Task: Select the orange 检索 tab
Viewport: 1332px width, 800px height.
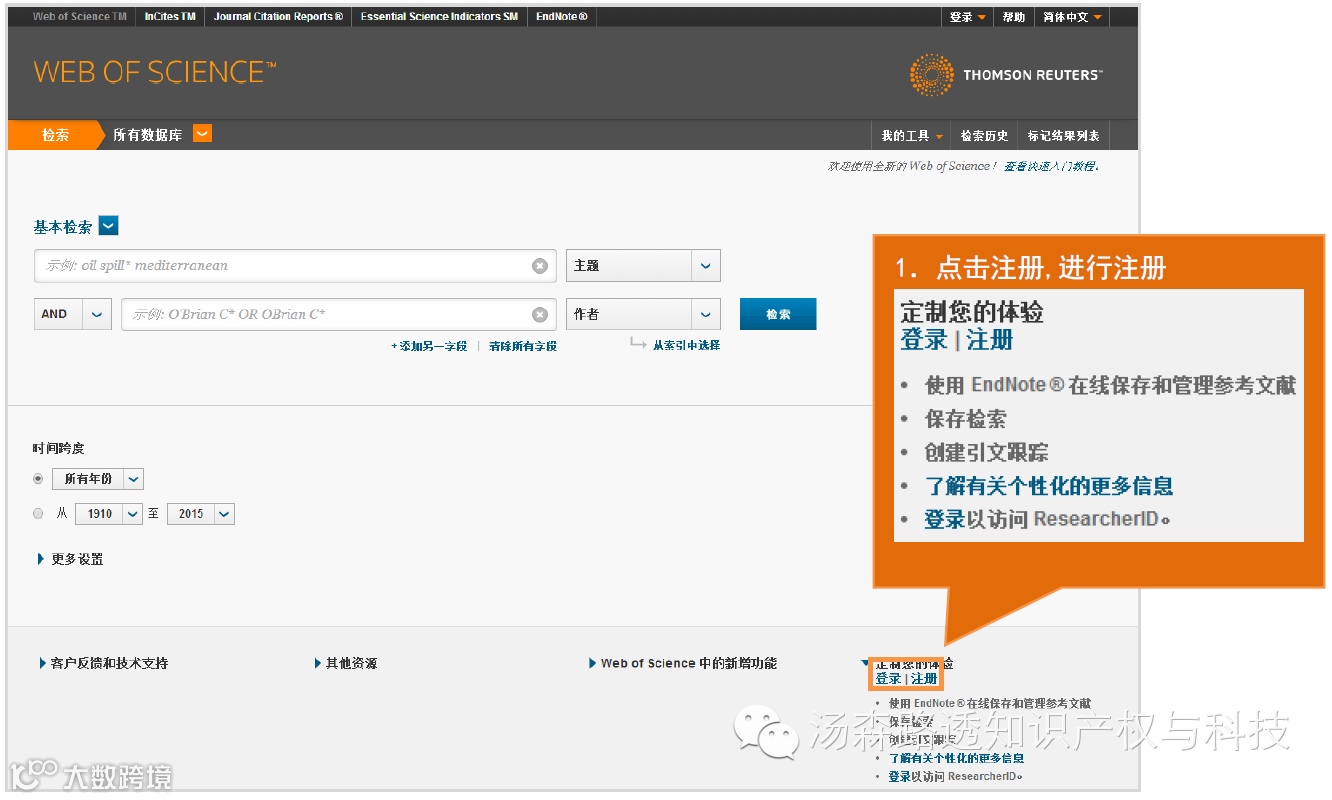Action: tap(56, 135)
